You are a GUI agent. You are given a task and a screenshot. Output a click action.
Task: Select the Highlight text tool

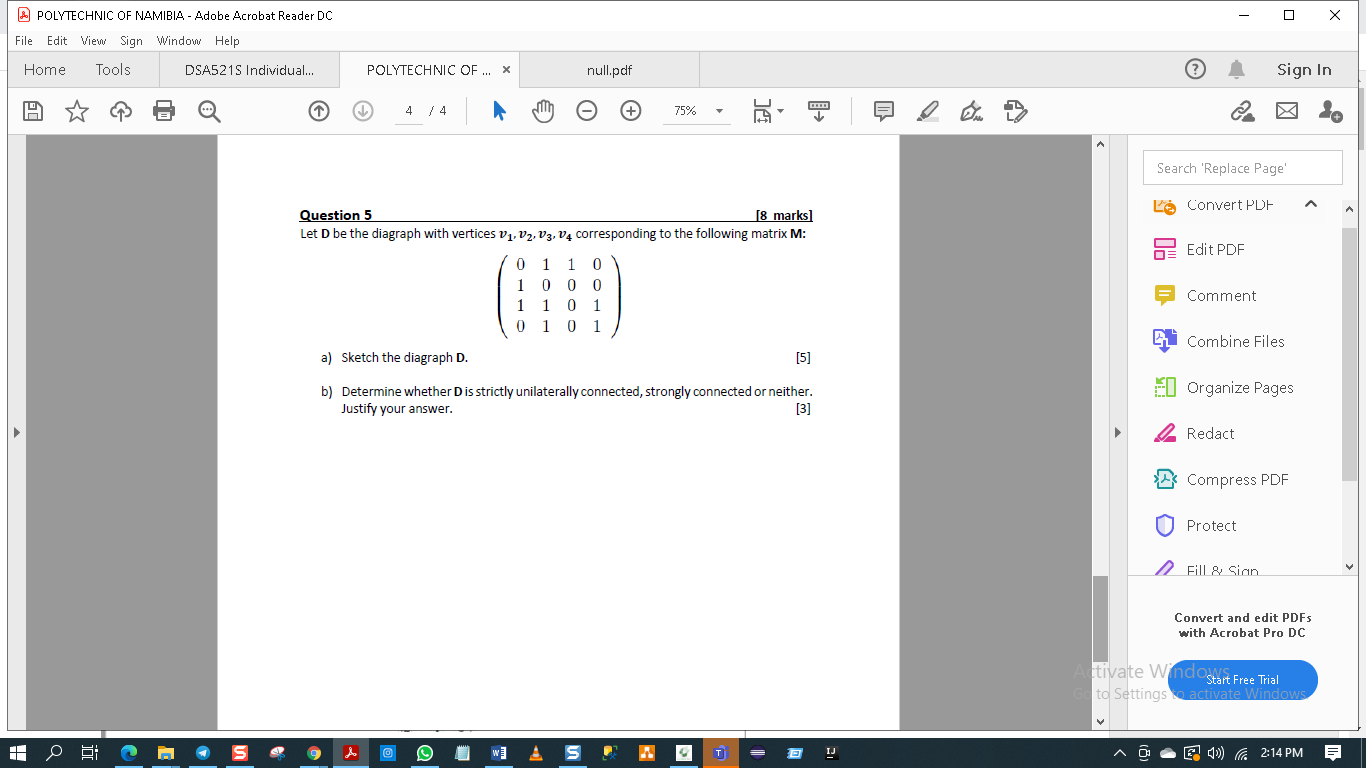tap(927, 111)
